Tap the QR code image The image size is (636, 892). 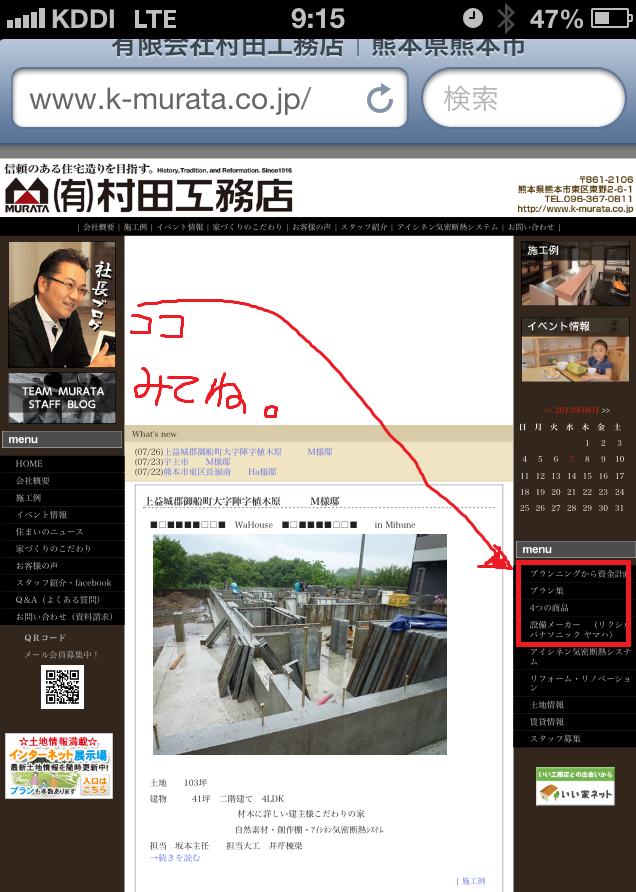[x=62, y=688]
